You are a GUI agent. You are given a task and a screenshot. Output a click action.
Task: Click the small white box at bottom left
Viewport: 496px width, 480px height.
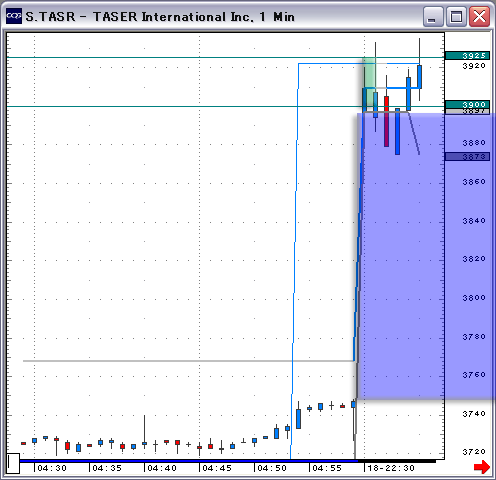[13, 463]
